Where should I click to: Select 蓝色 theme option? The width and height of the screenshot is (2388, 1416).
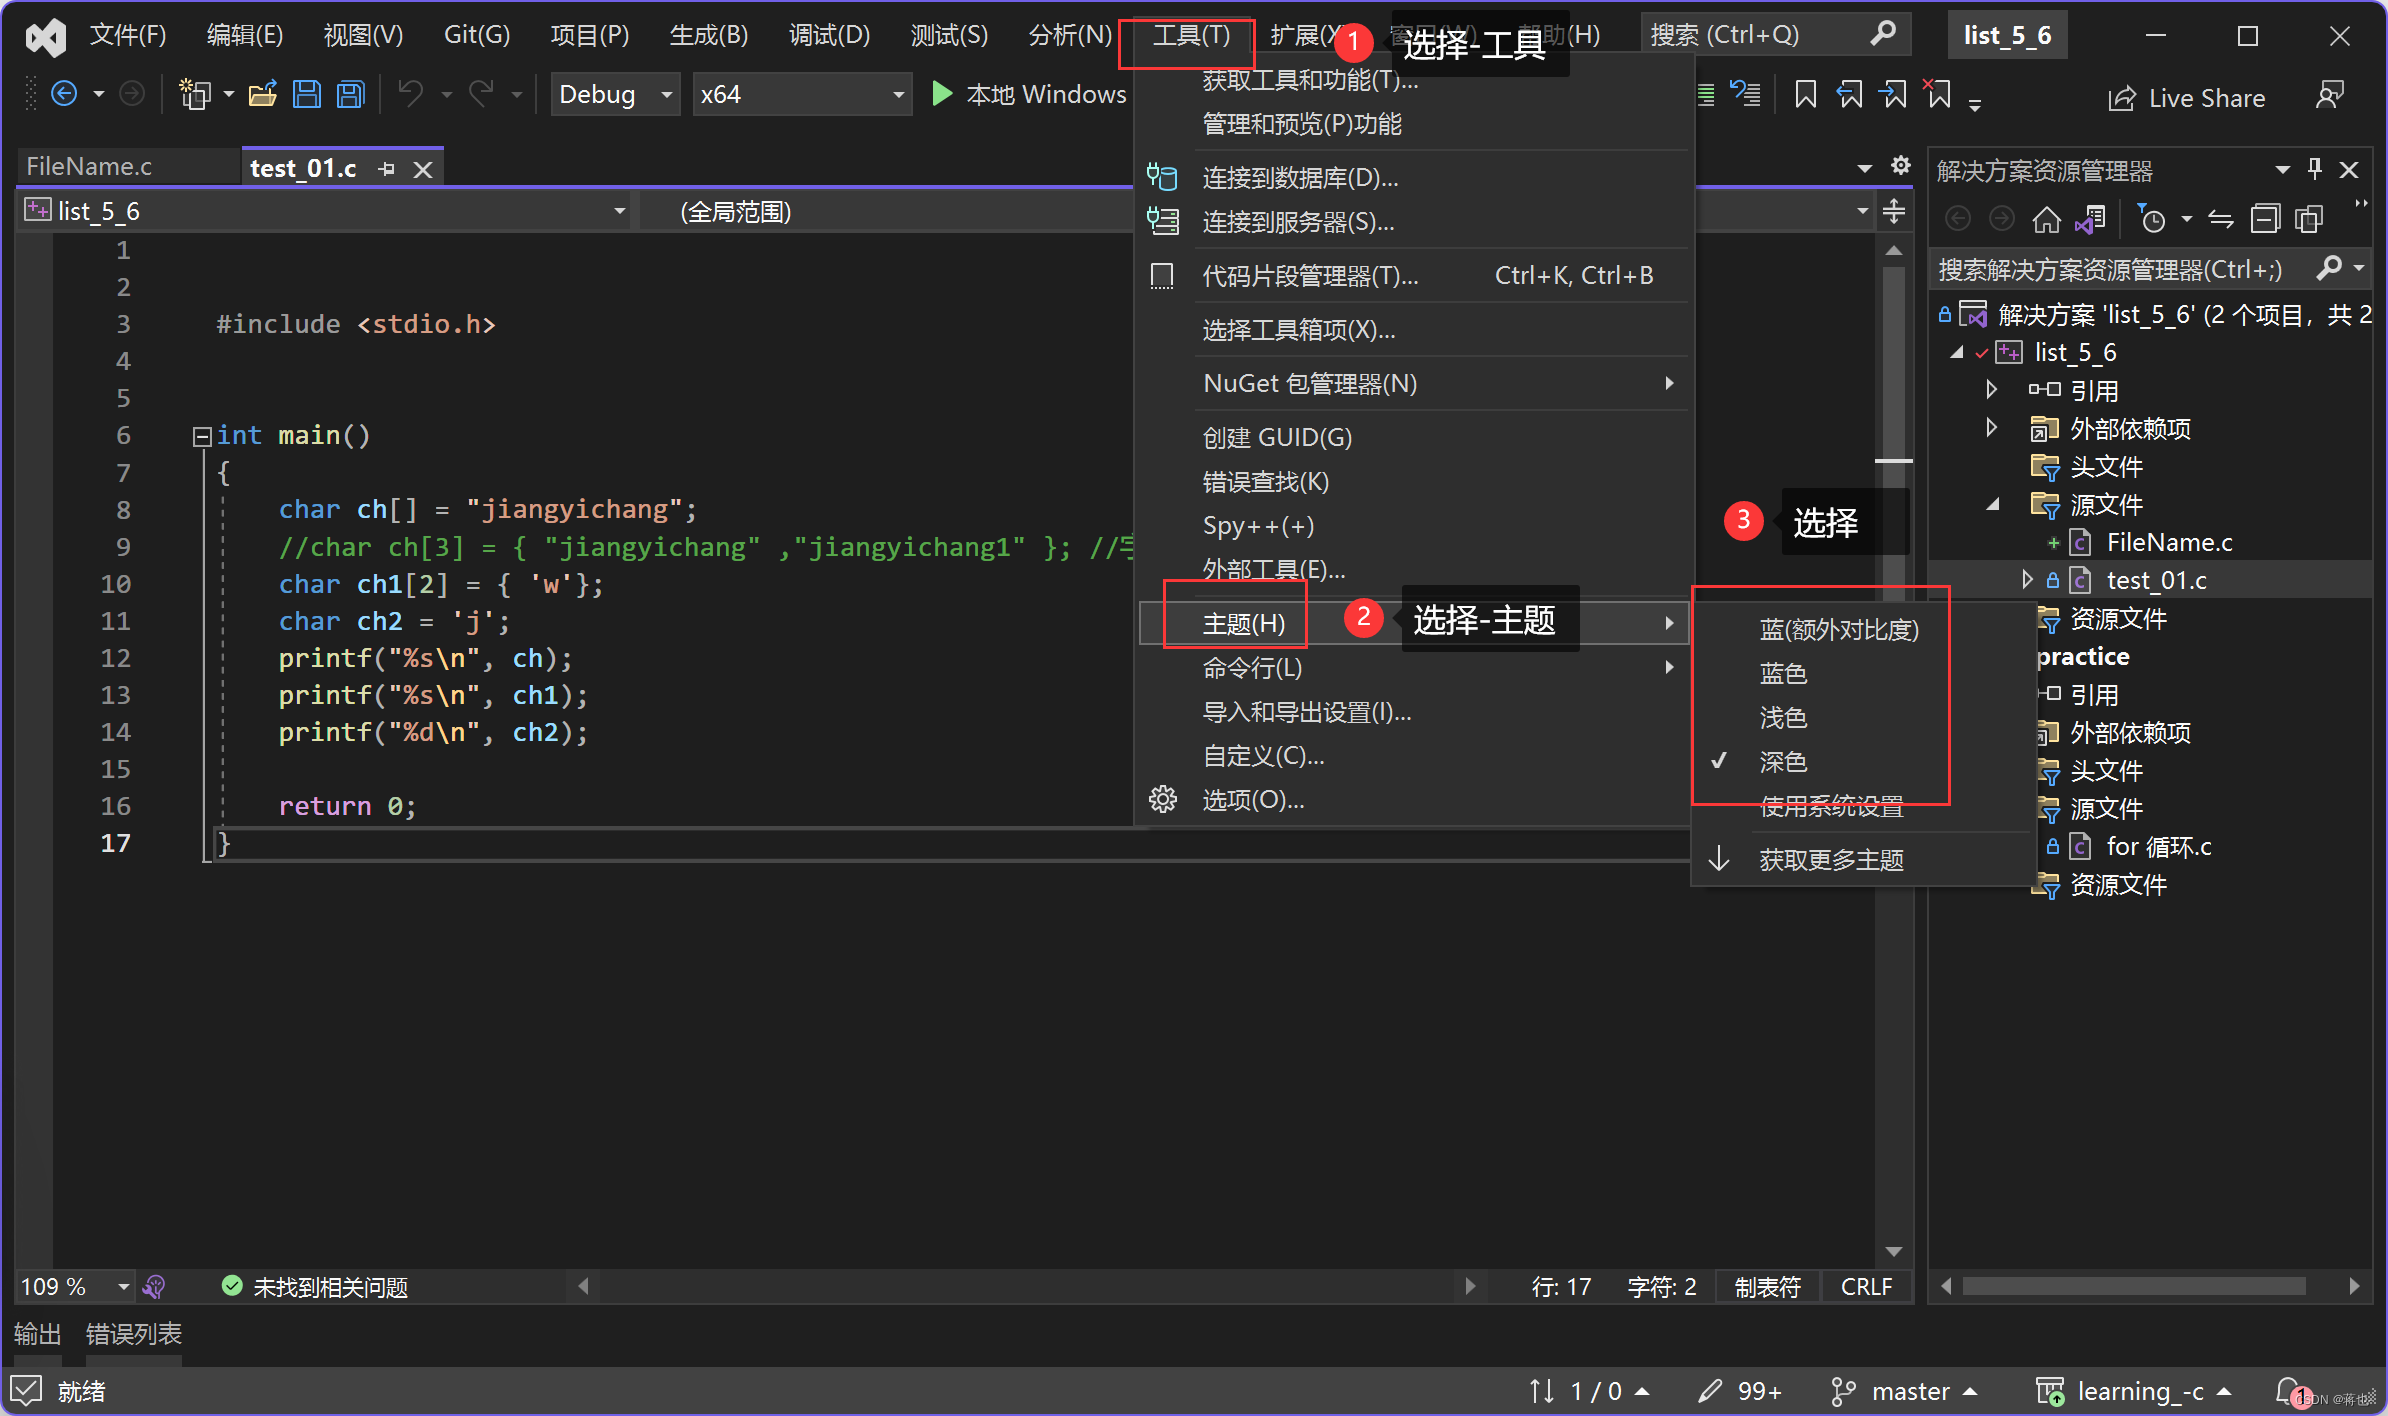click(1783, 673)
